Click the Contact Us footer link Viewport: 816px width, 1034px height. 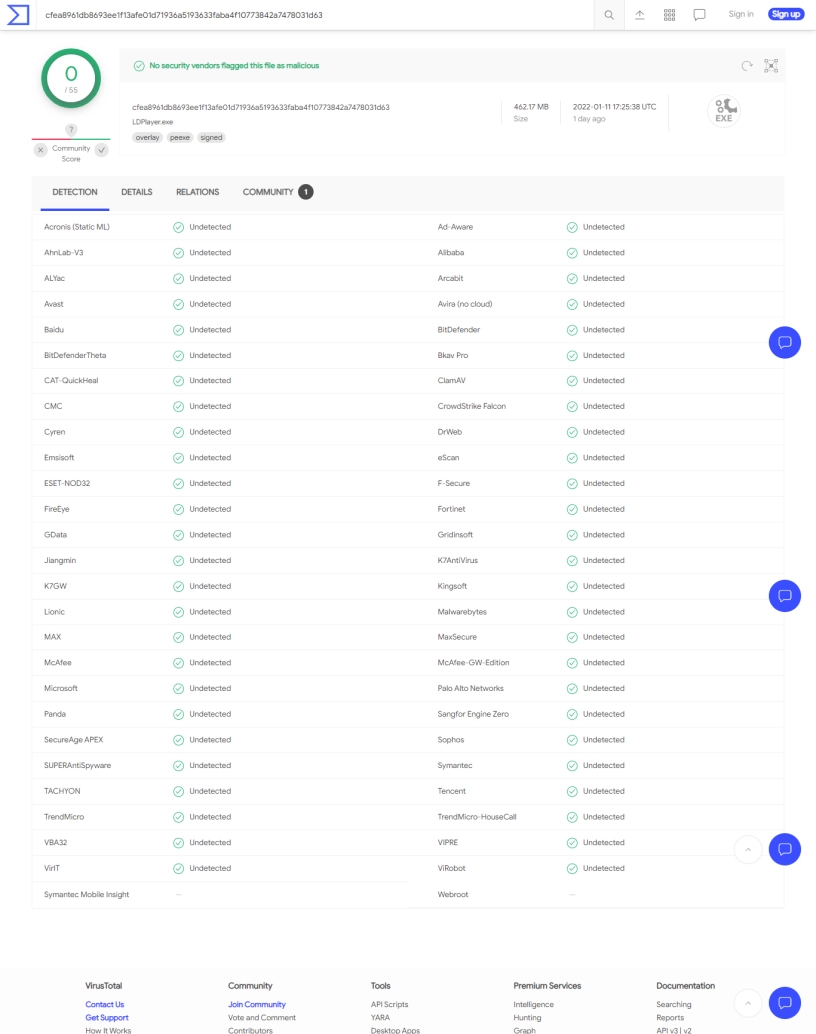pos(105,1004)
